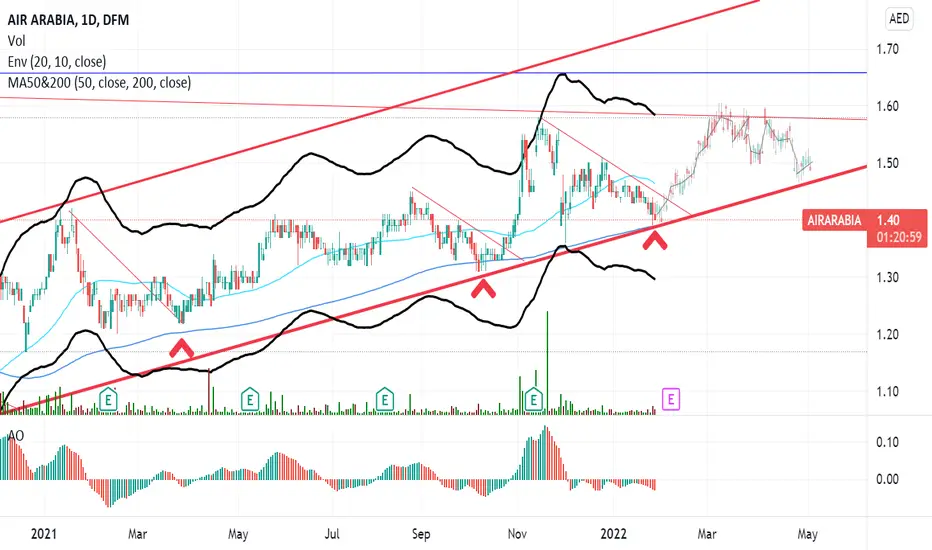
Task: Click the 1.30 price axis label
Action: [887, 277]
